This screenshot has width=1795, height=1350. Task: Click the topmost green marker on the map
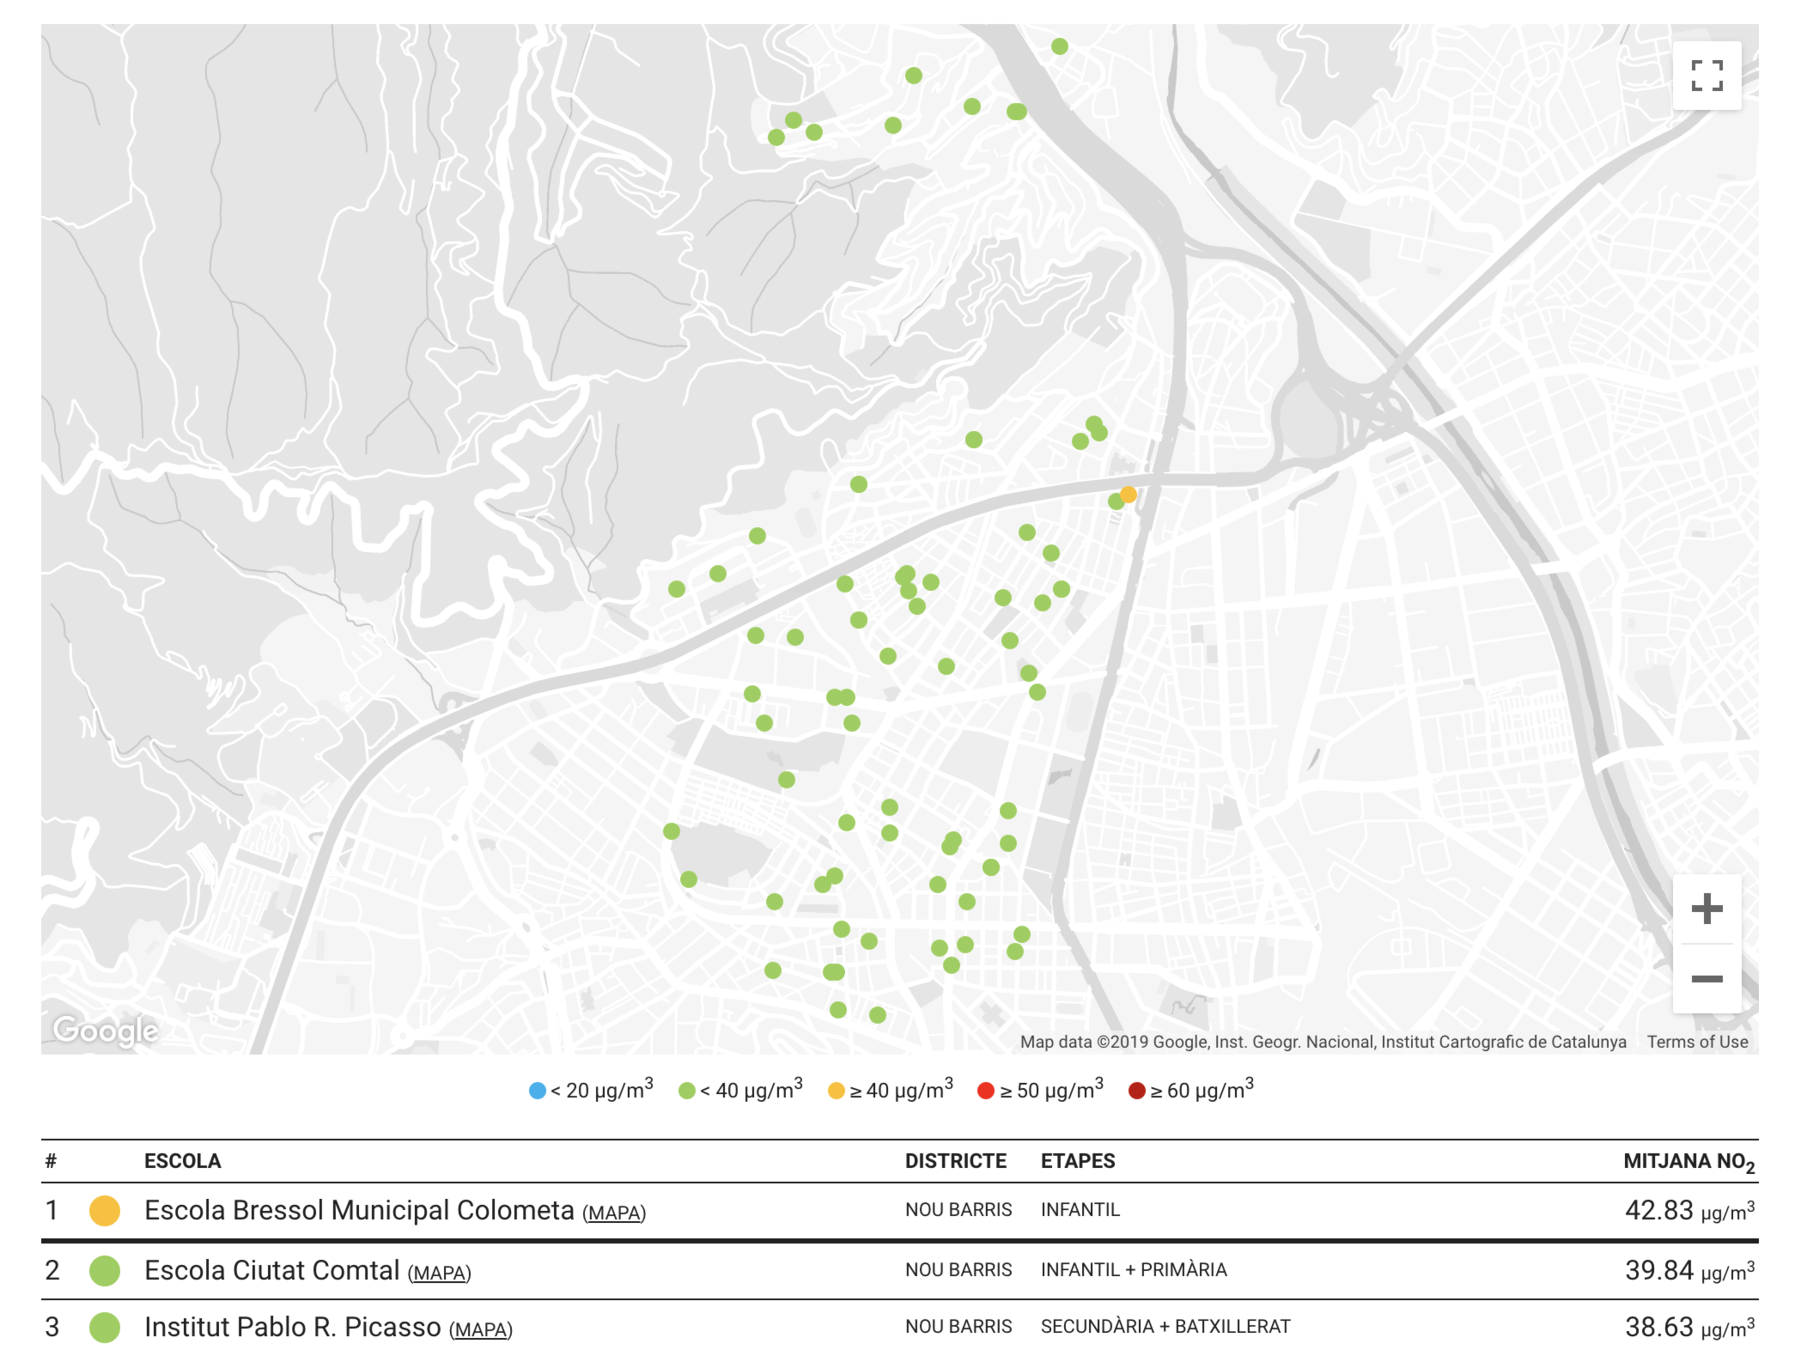pyautogui.click(x=1060, y=46)
